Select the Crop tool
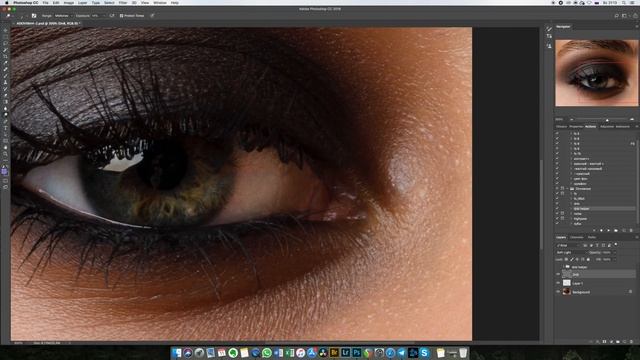This screenshot has width=640, height=360. coord(5,56)
